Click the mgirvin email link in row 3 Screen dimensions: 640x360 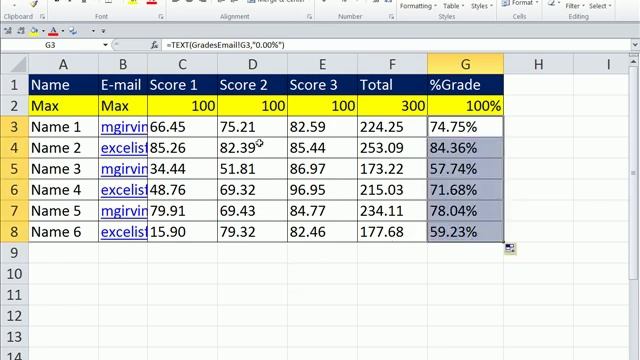point(124,127)
